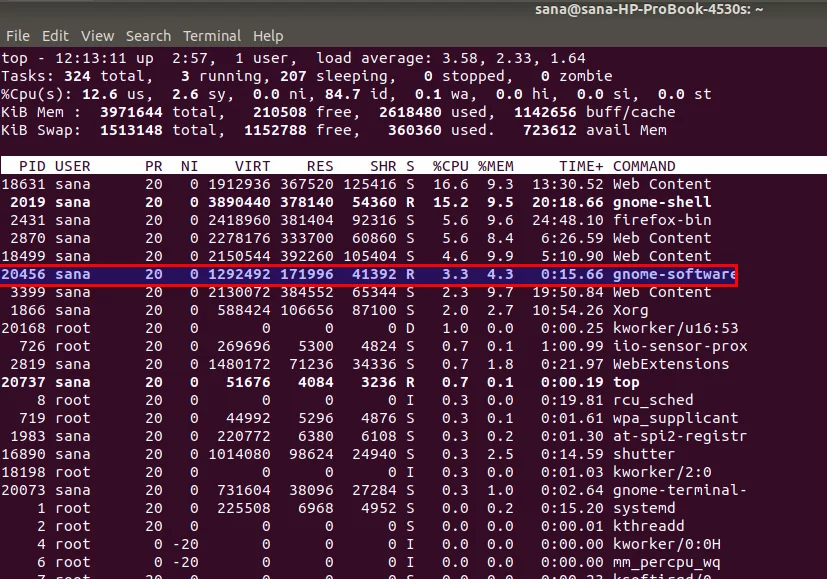Click the SHR column header
The image size is (827, 579).
click(383, 166)
